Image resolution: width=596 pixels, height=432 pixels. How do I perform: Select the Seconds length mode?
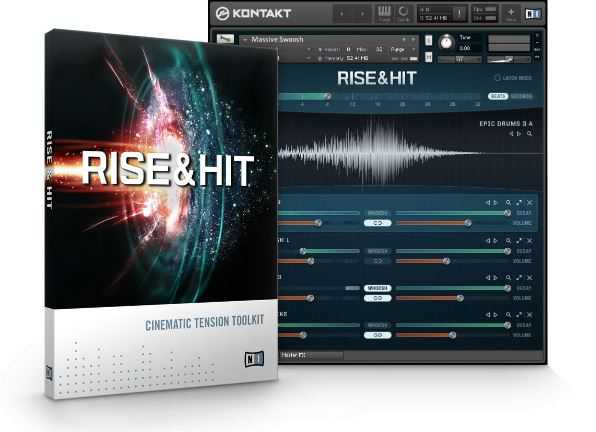(x=522, y=97)
